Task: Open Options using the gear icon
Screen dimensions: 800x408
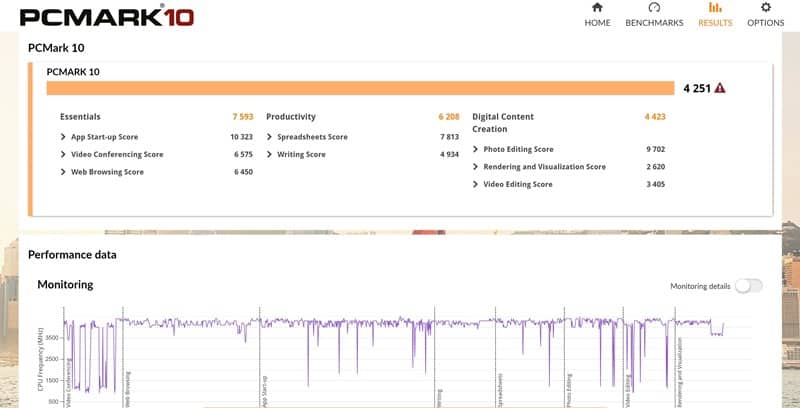Action: point(766,8)
